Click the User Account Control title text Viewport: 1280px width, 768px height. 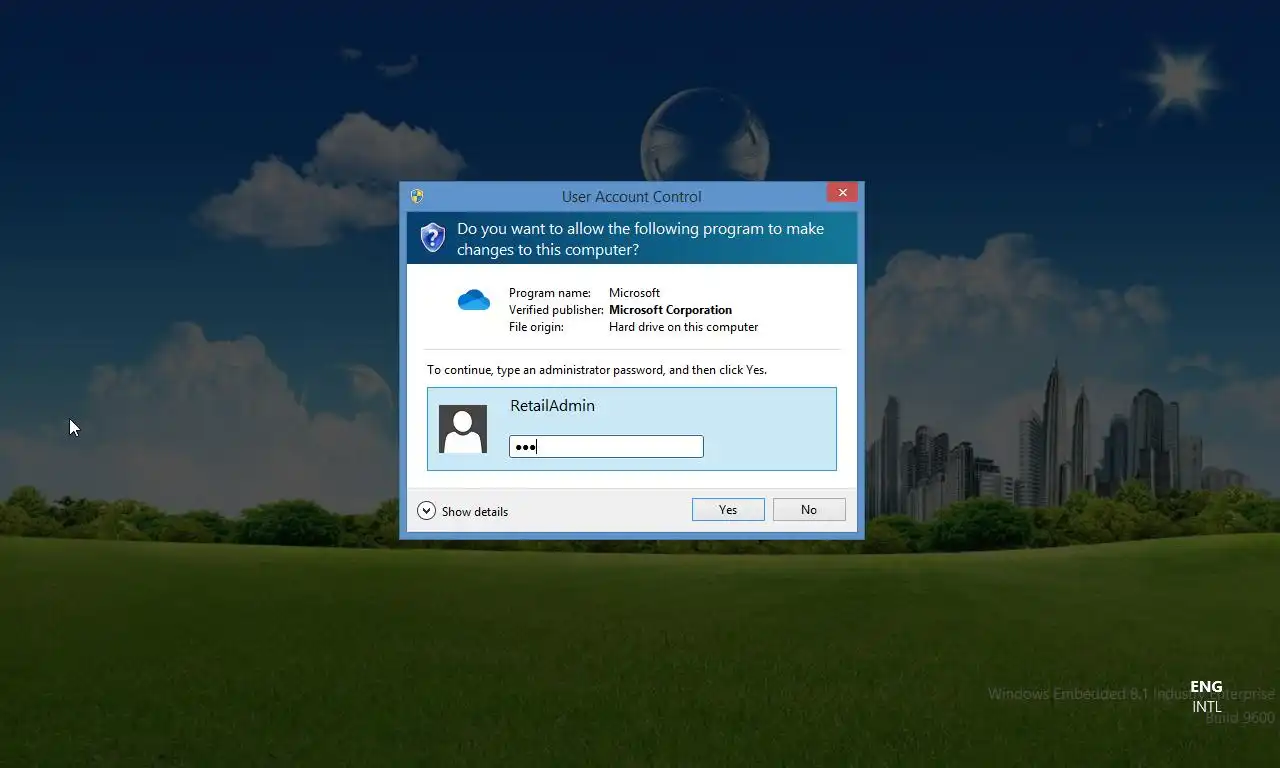(x=632, y=197)
